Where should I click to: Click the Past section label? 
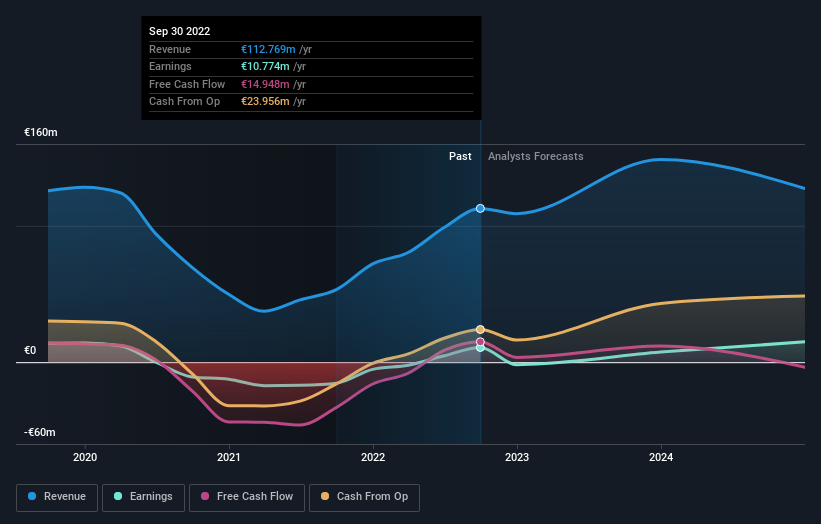coord(460,156)
